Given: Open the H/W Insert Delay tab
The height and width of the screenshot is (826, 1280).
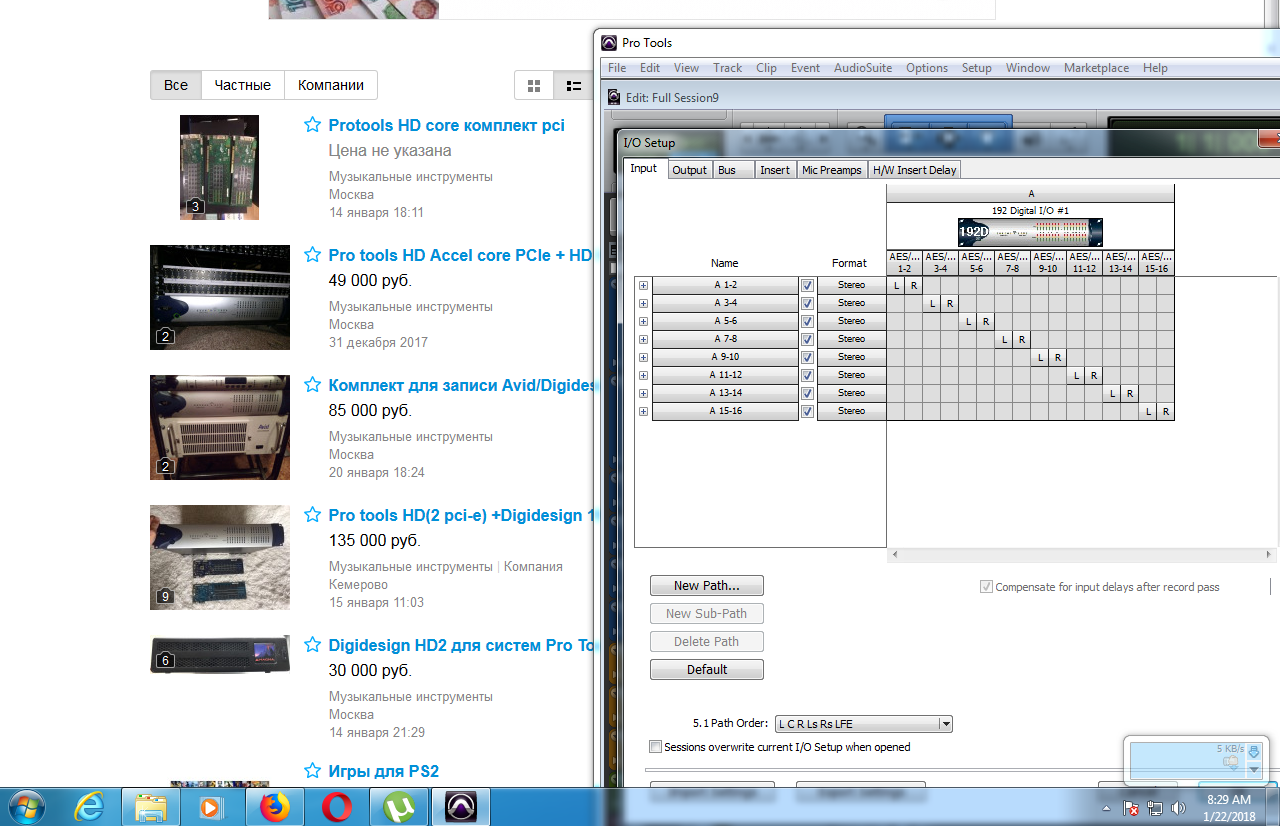Looking at the screenshot, I should coord(914,170).
